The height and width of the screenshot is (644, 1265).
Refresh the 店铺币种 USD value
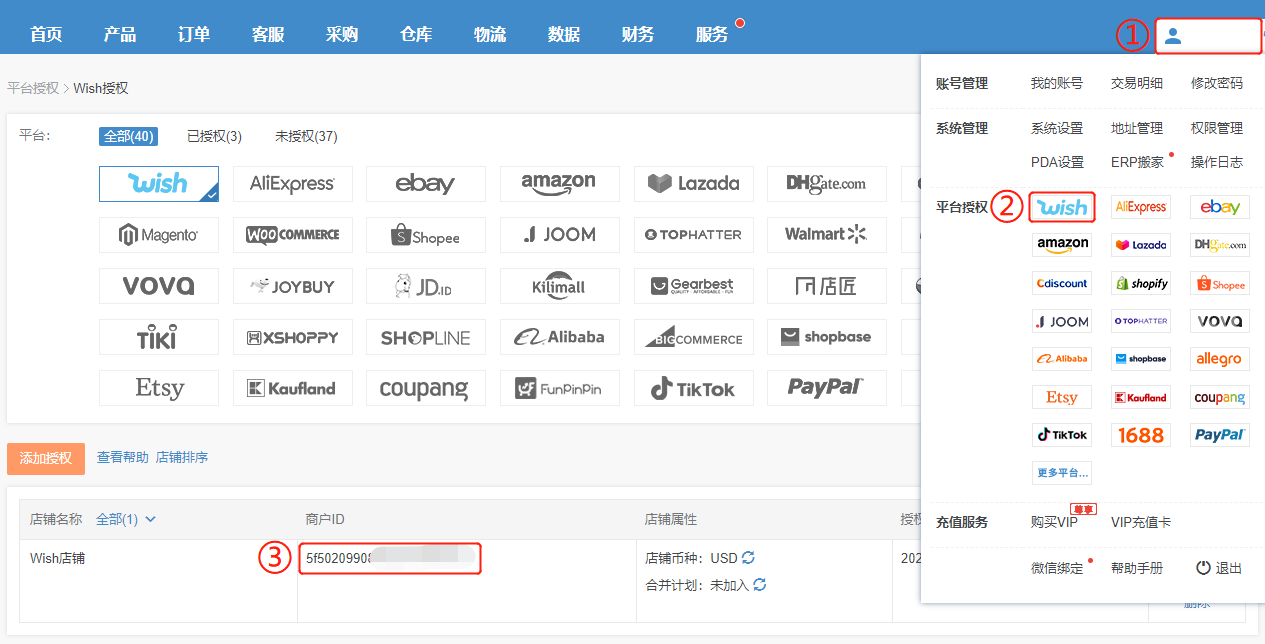[x=748, y=557]
